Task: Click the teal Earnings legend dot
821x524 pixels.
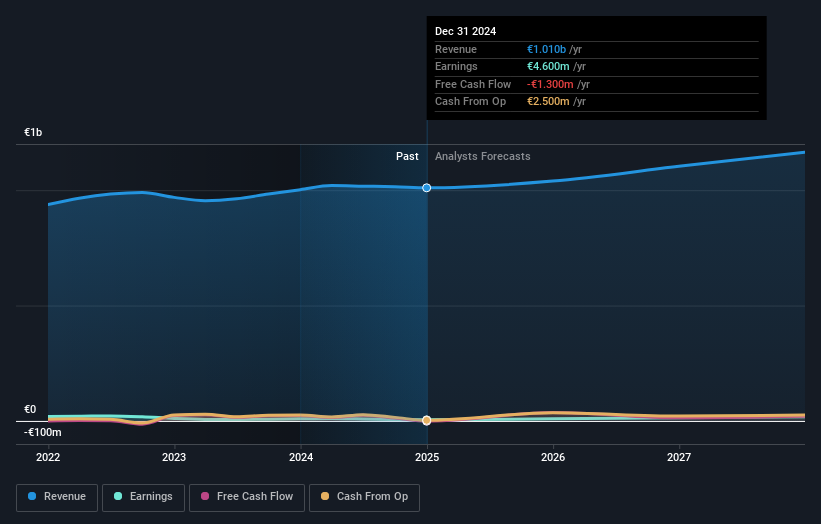Action: coord(118,496)
